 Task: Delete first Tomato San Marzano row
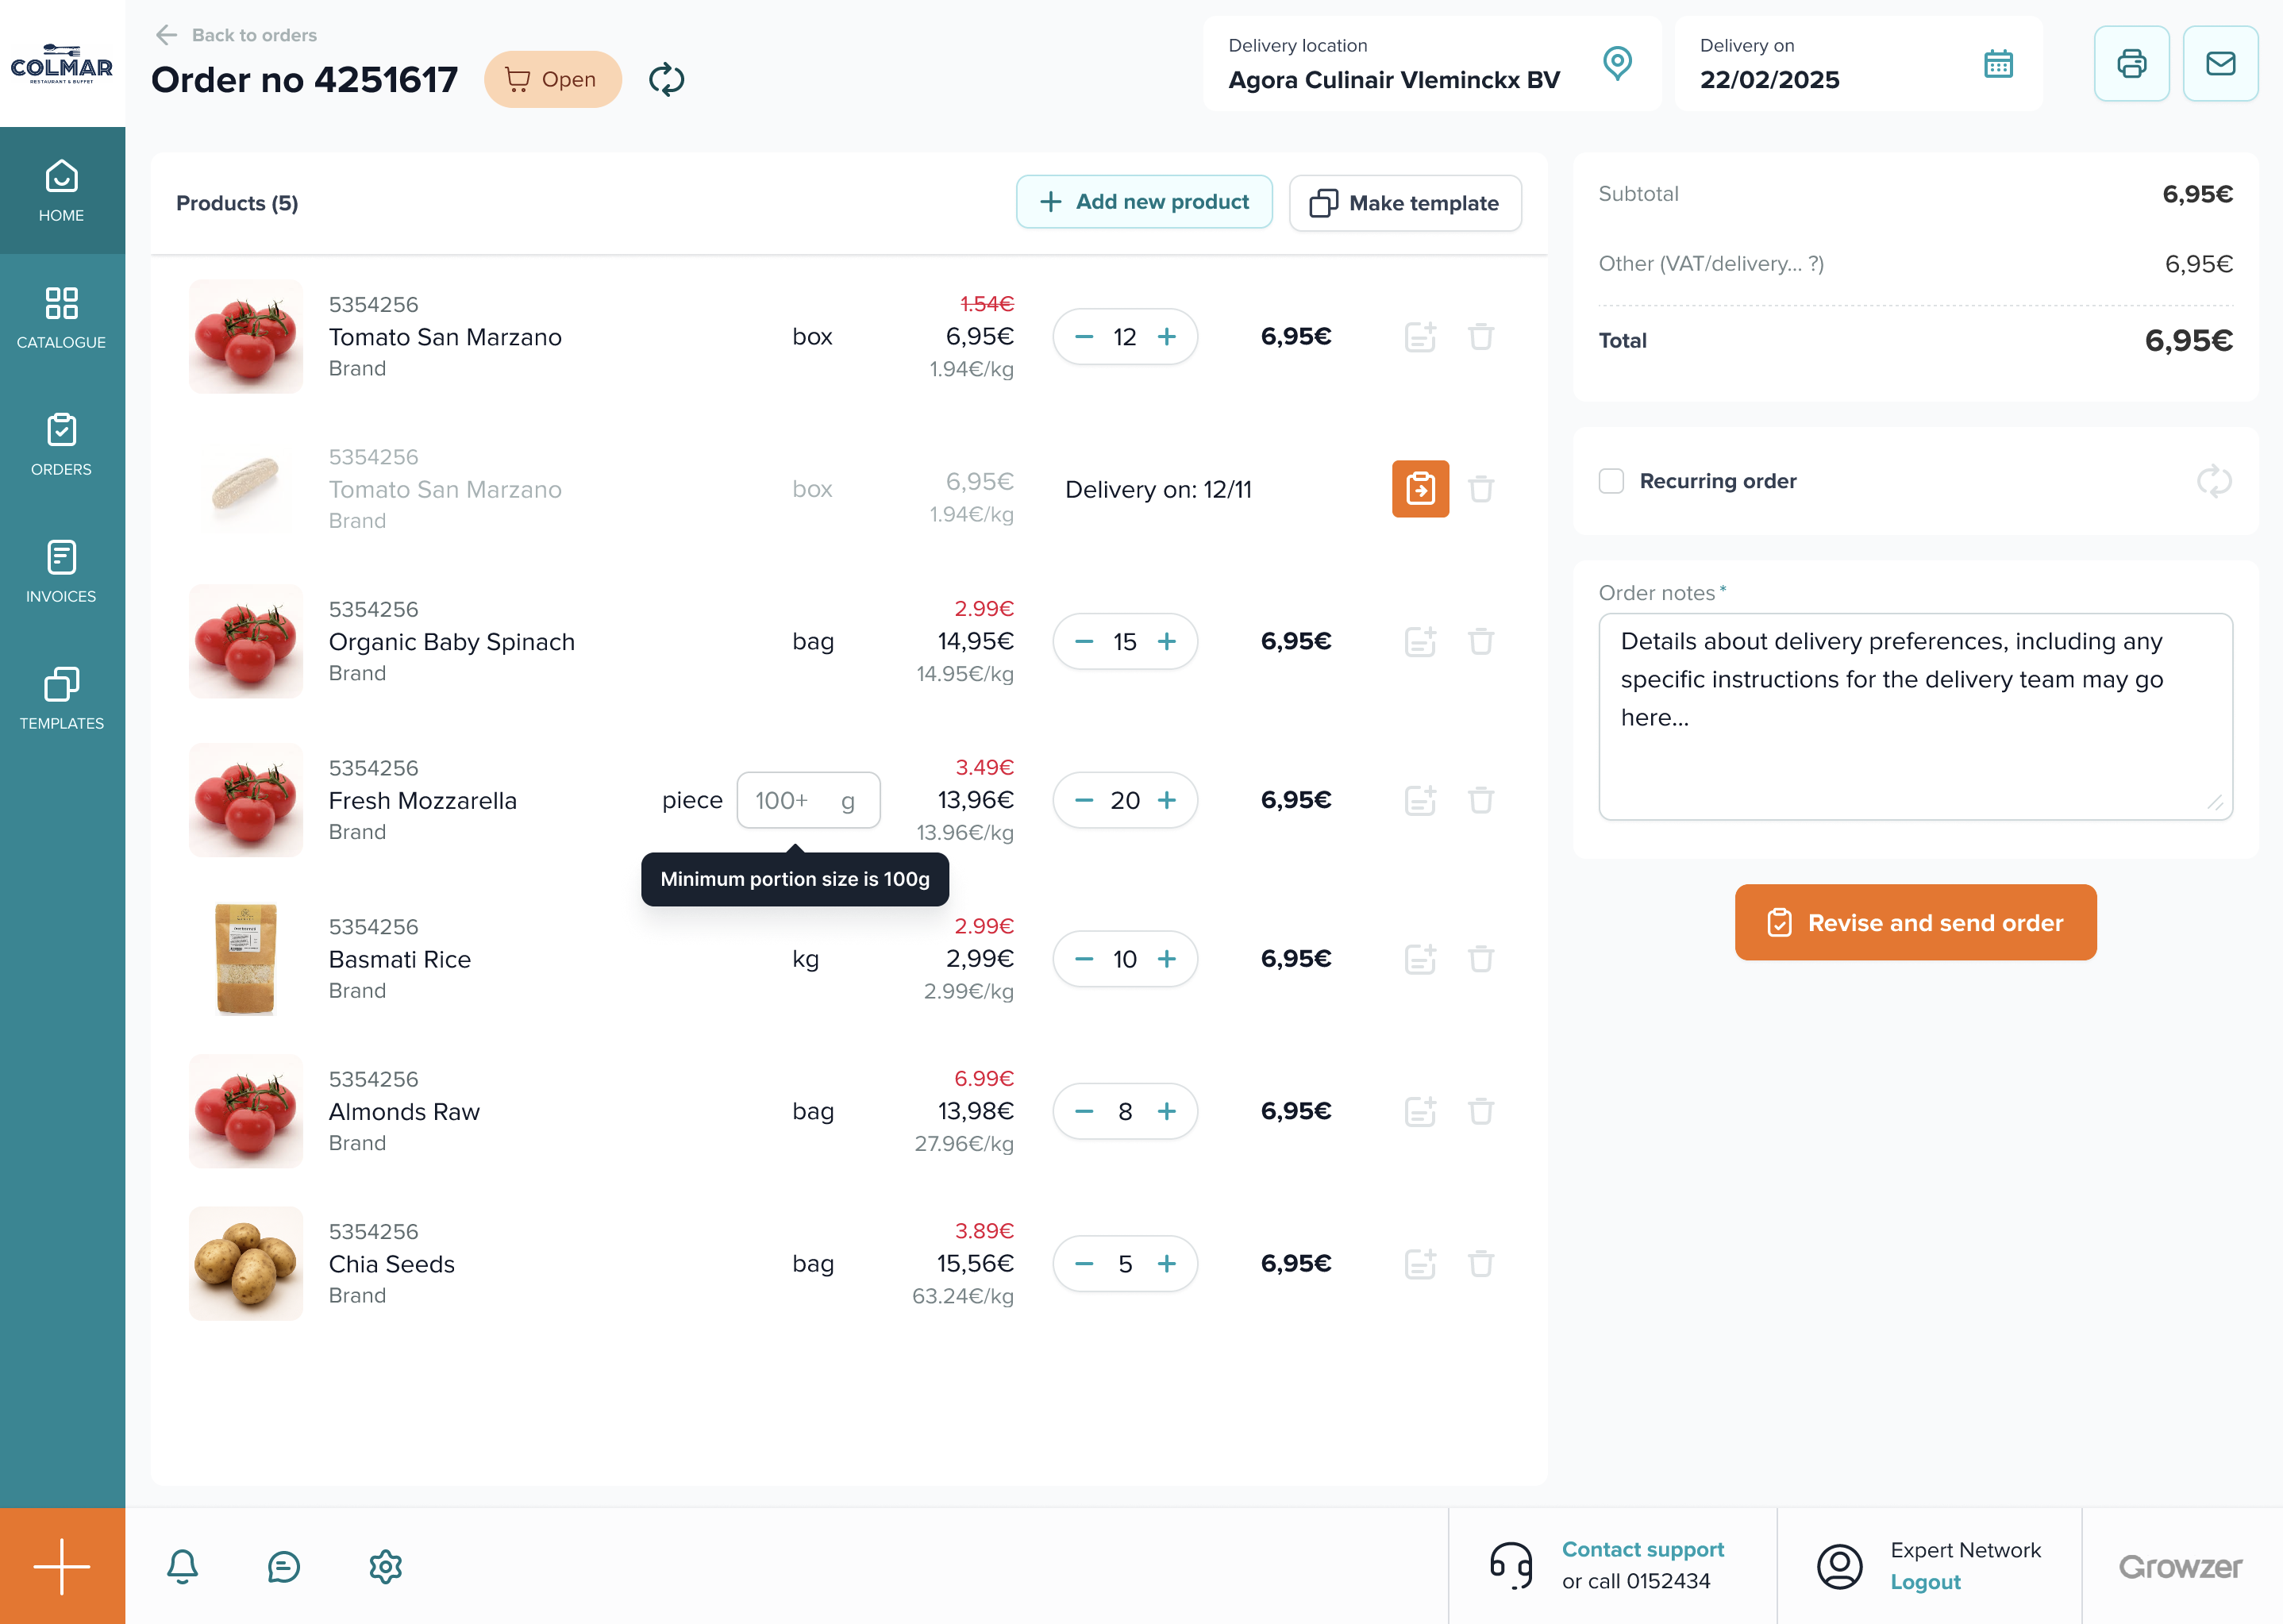(1481, 337)
